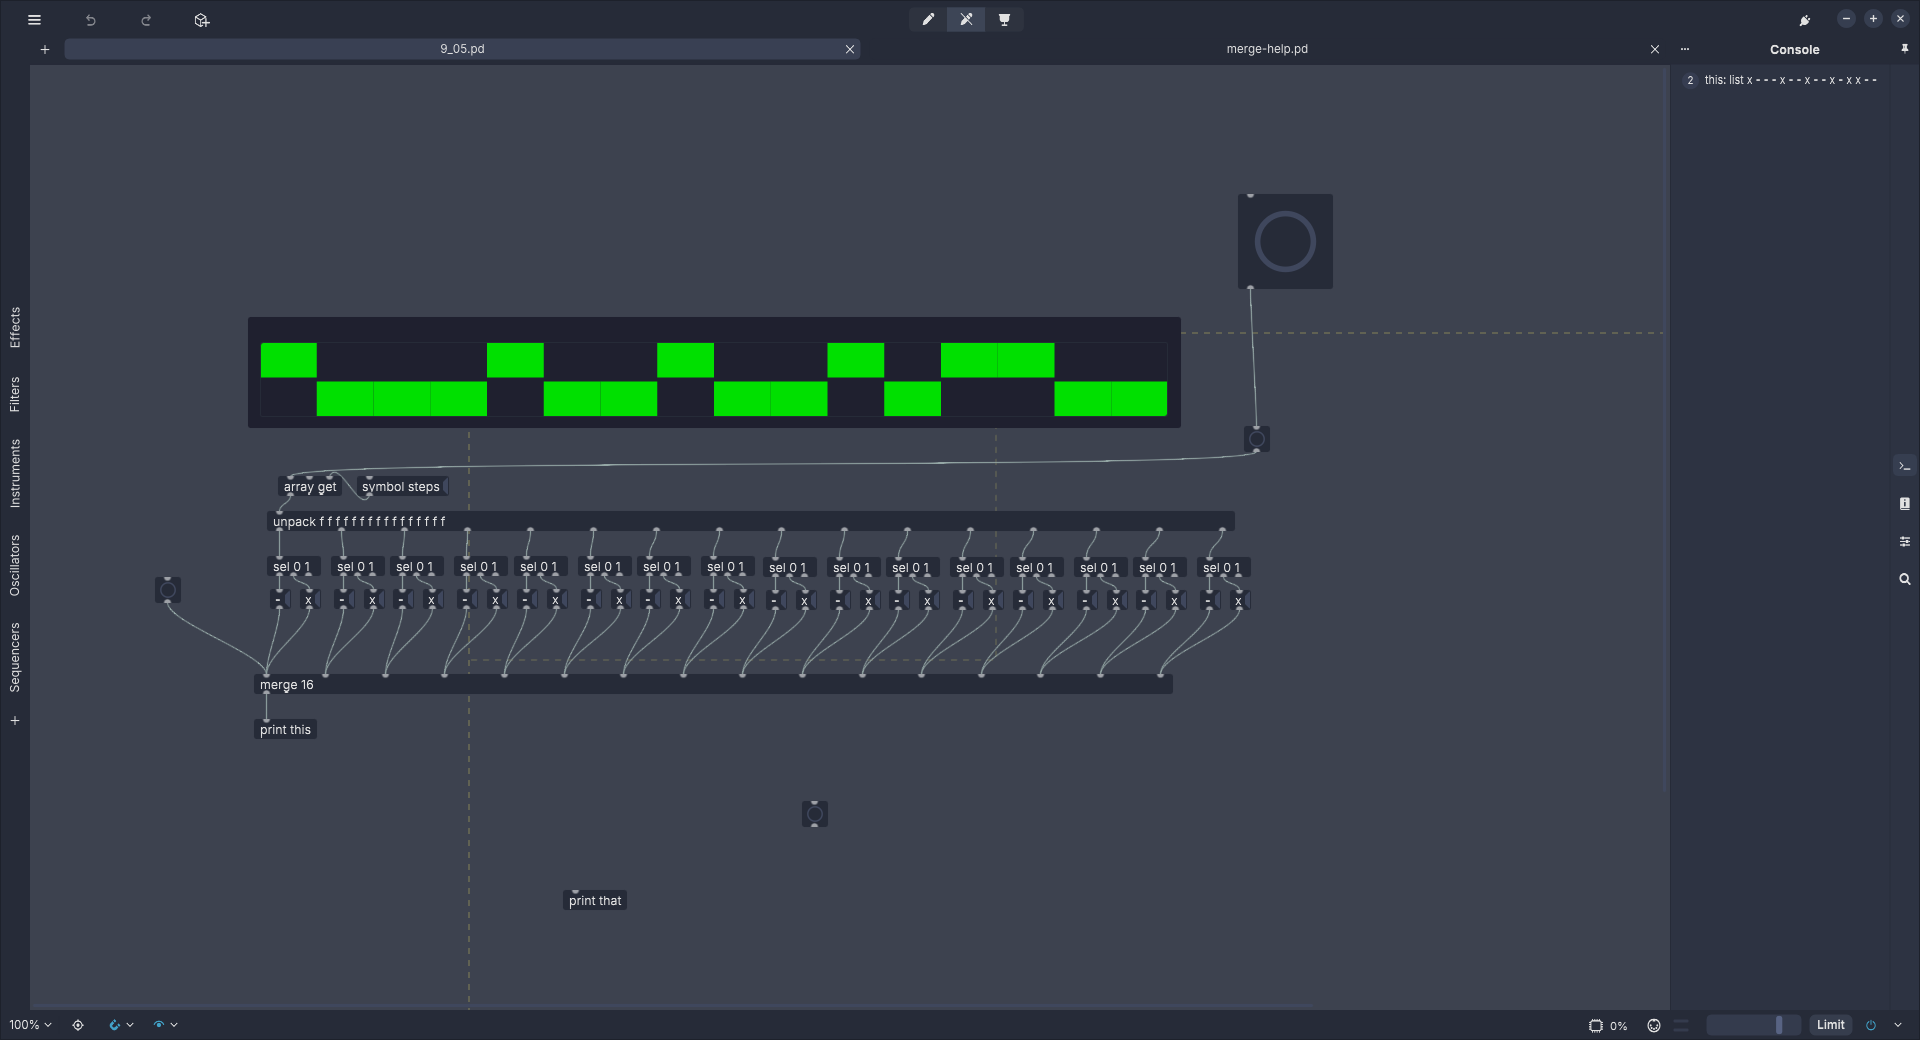Toggle the Limit limiter button
The width and height of the screenshot is (1920, 1040).
click(x=1830, y=1025)
